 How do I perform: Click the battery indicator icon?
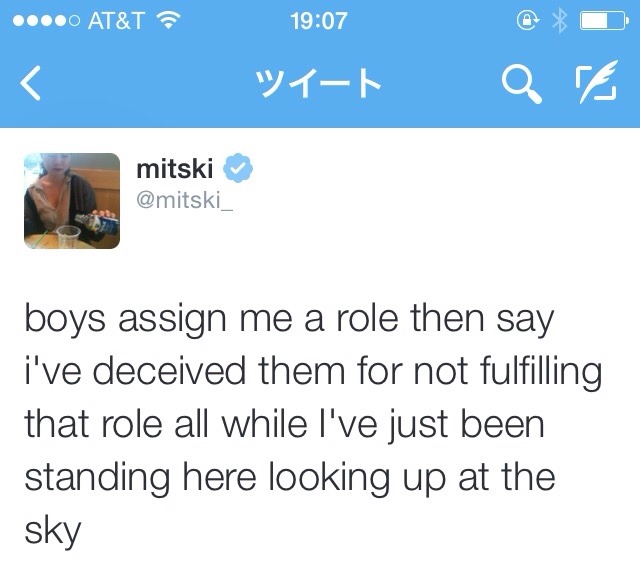pyautogui.click(x=604, y=21)
